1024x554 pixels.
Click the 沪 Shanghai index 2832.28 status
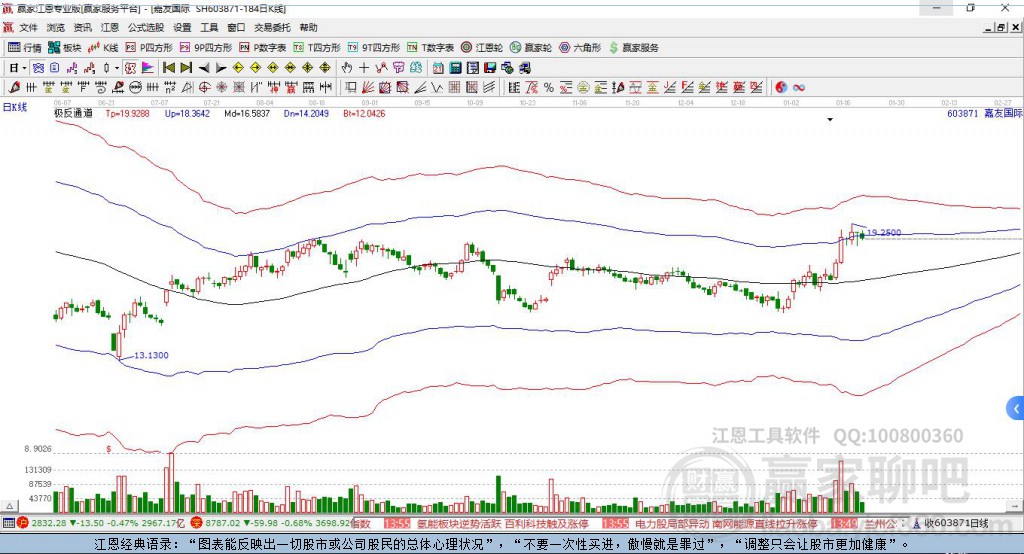click(x=101, y=523)
